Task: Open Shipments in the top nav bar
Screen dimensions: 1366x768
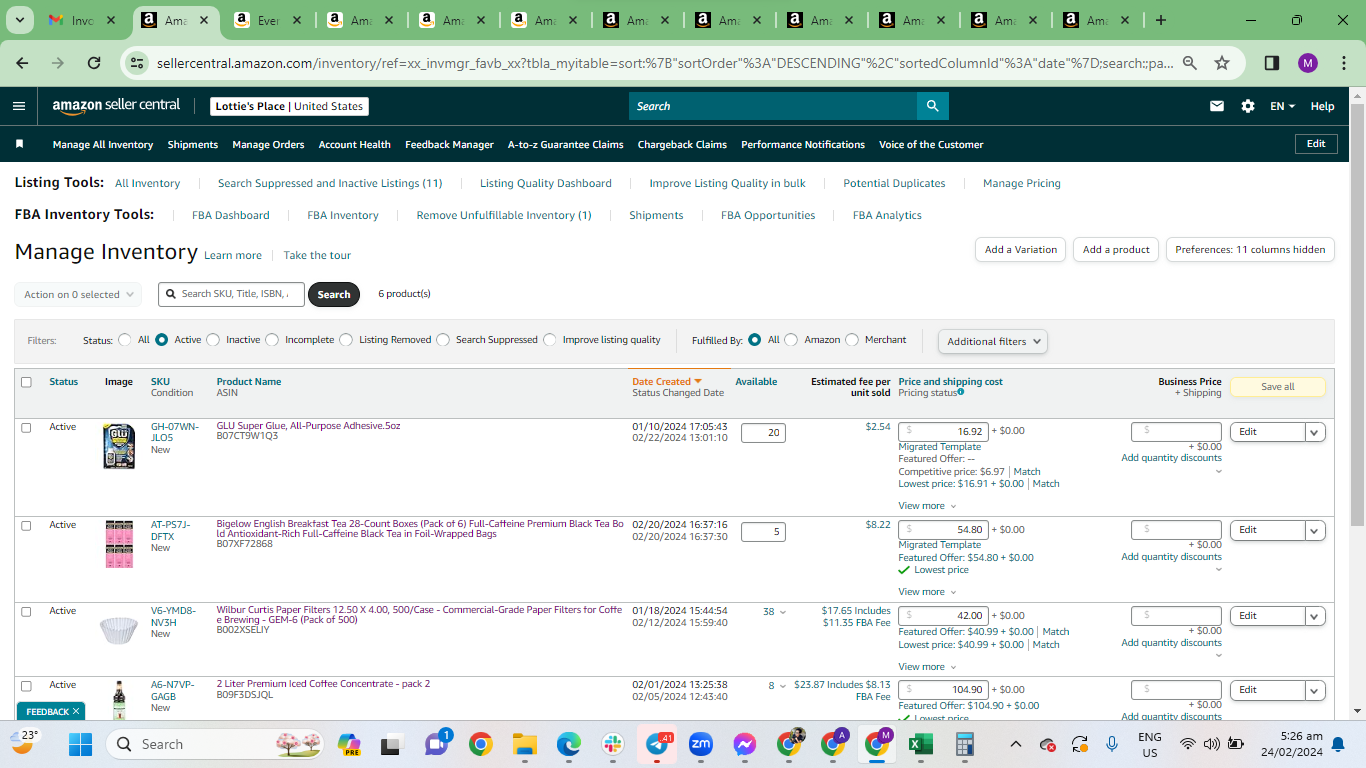Action: [x=193, y=144]
